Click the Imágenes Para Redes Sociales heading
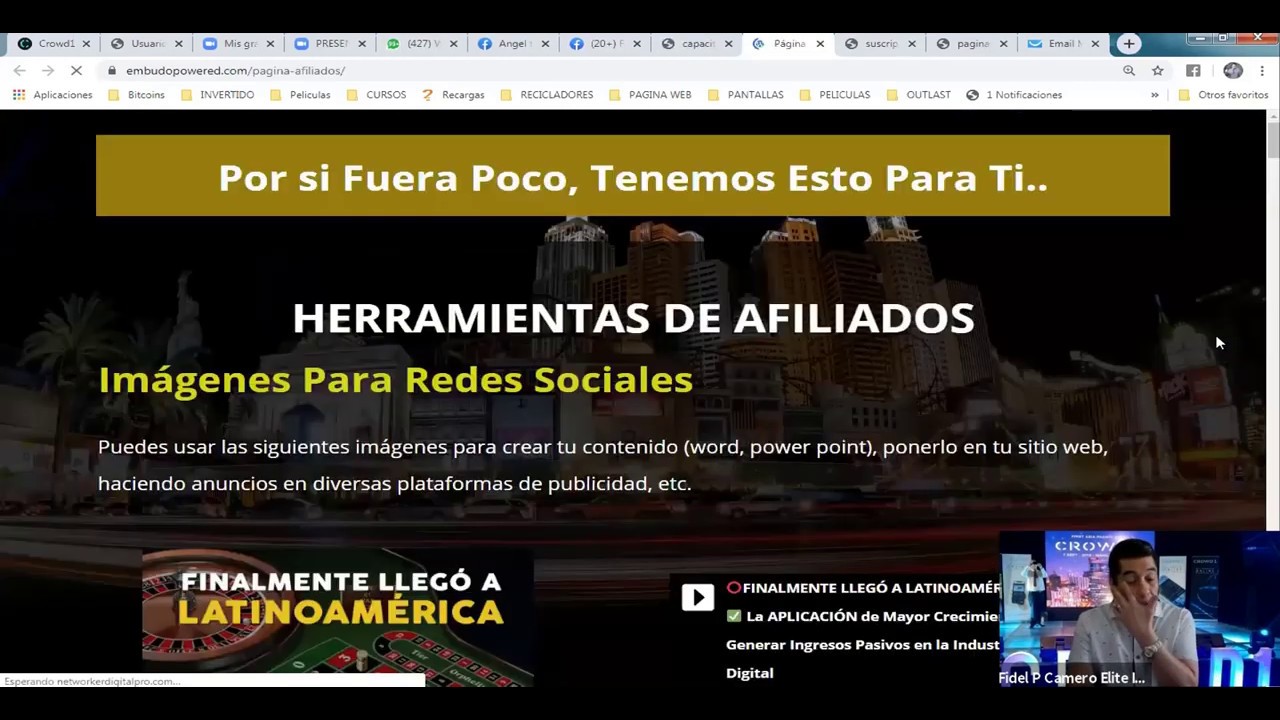Screen dimensions: 1280x720 coord(396,380)
